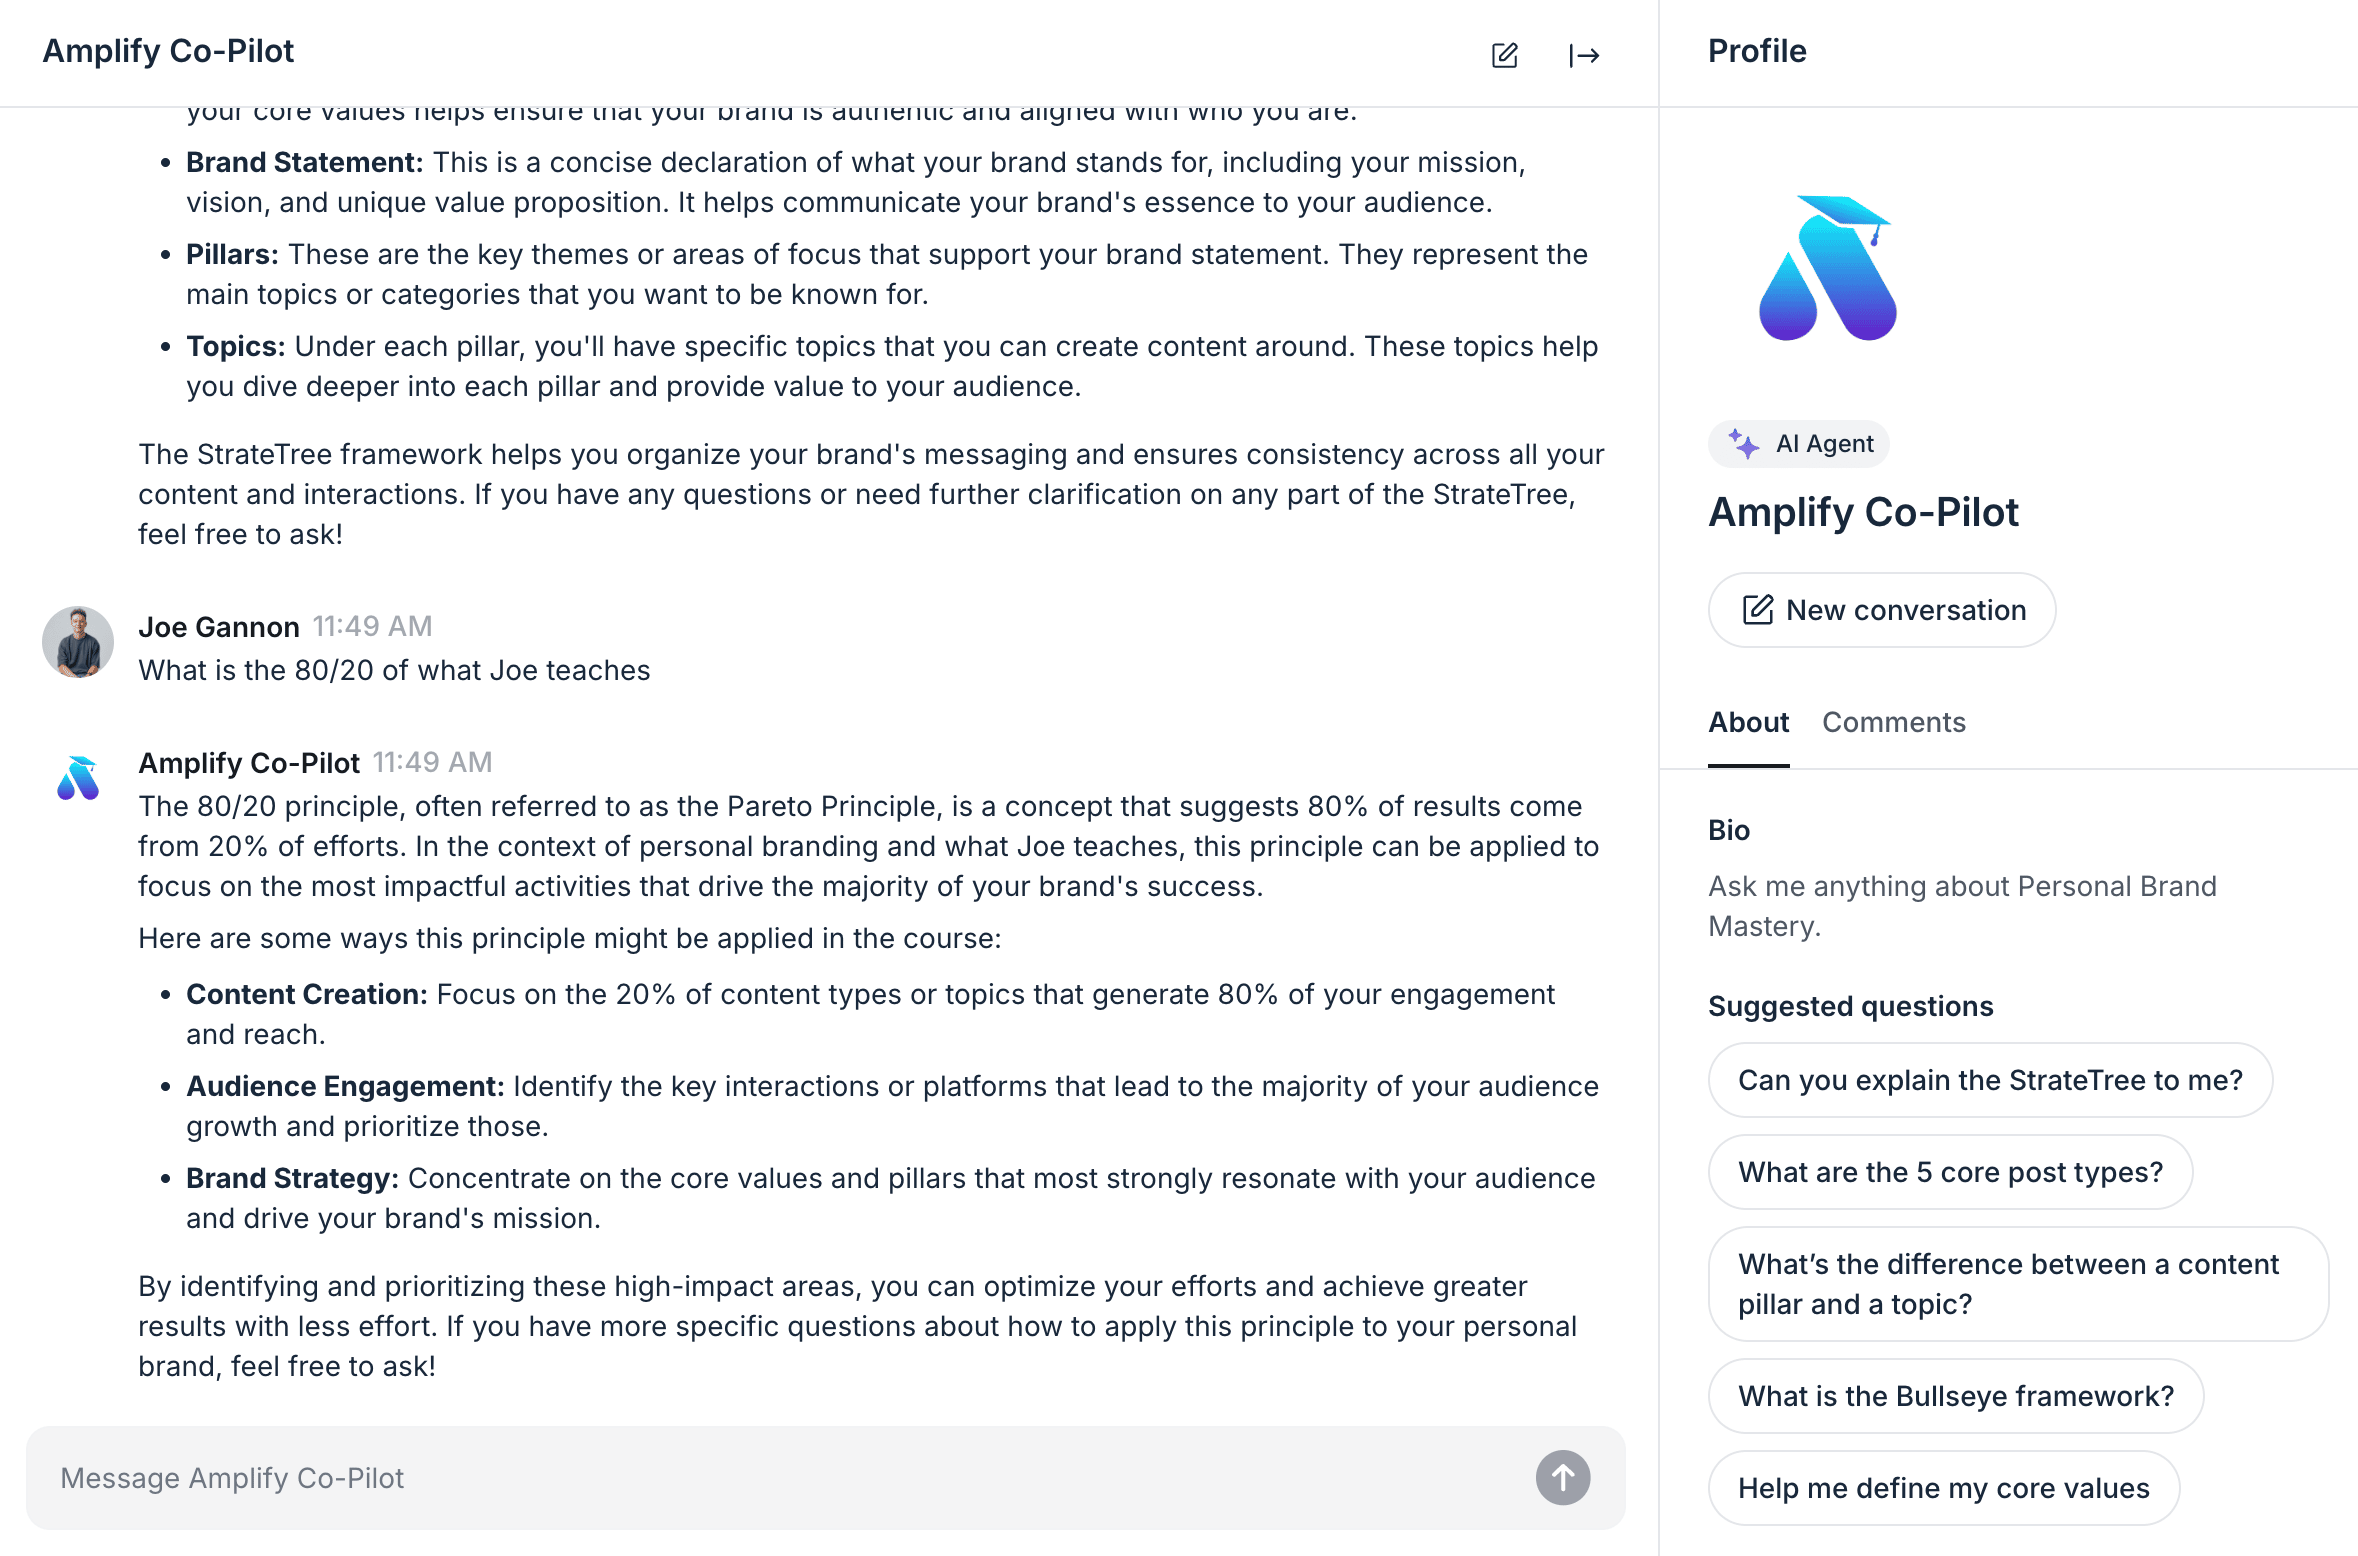Focus the Message Amplify Co-Pilot input field
The width and height of the screenshot is (2358, 1556).
780,1478
